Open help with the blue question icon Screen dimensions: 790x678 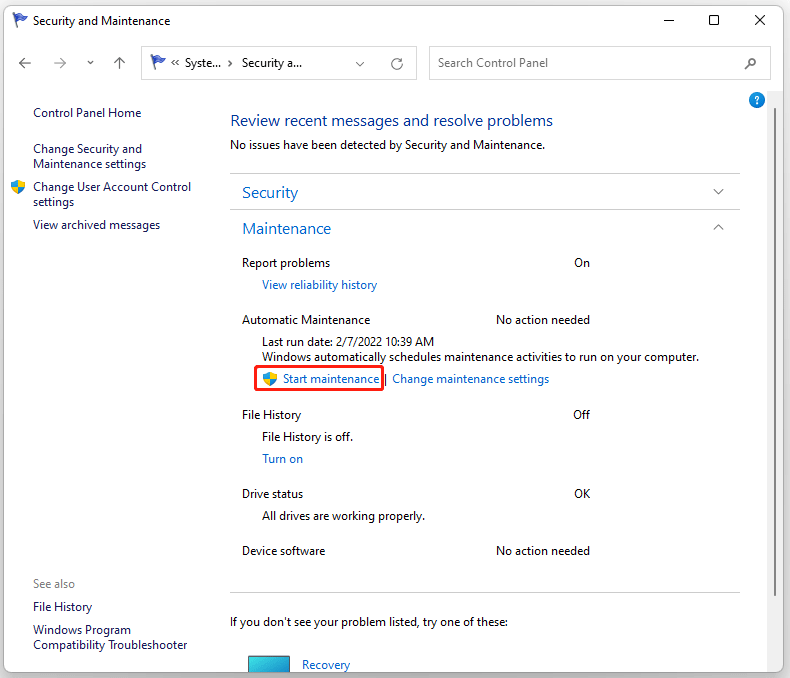tap(756, 100)
